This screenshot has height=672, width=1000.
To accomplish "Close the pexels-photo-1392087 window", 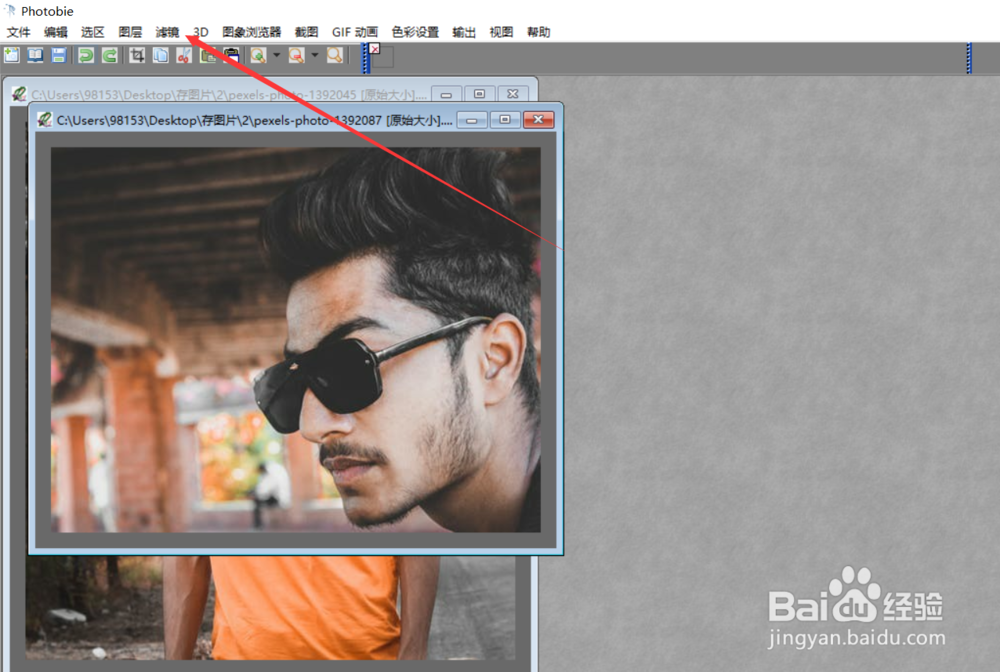I will pos(538,120).
